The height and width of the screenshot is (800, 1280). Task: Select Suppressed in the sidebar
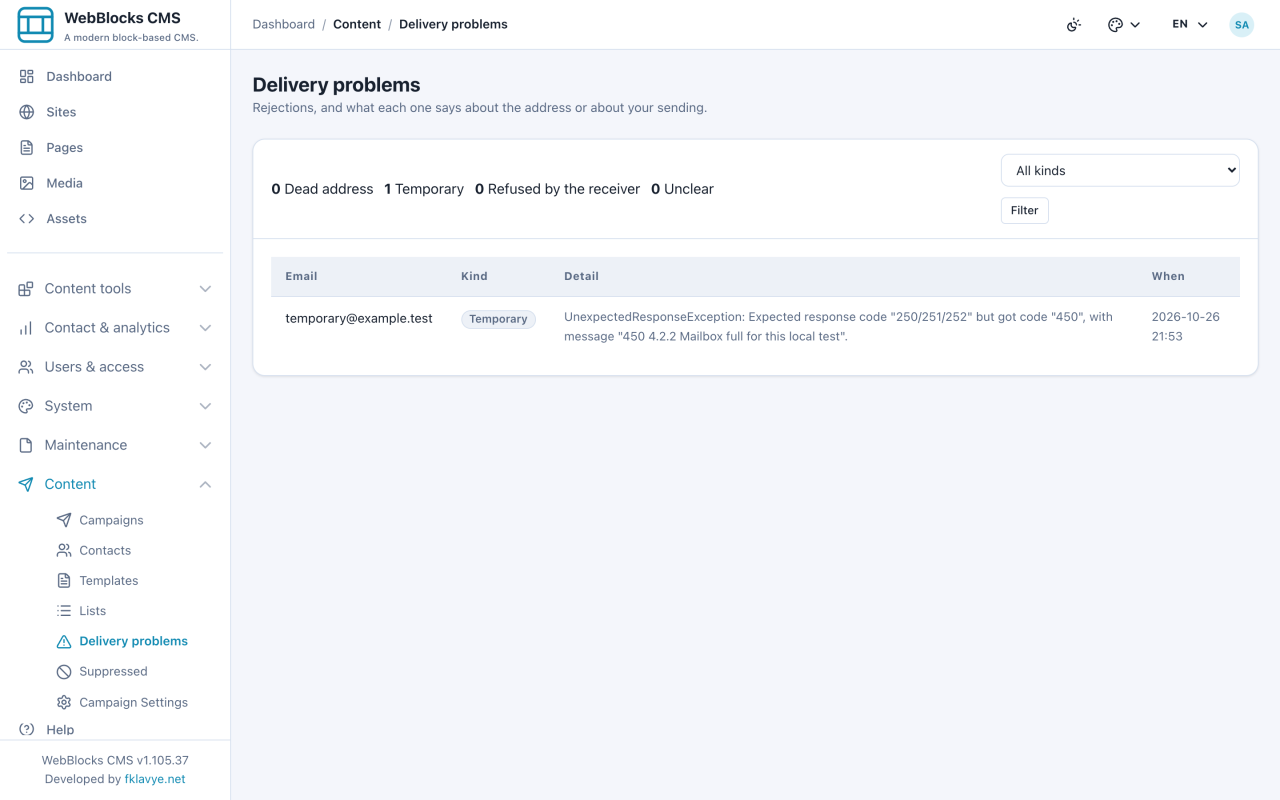point(113,671)
